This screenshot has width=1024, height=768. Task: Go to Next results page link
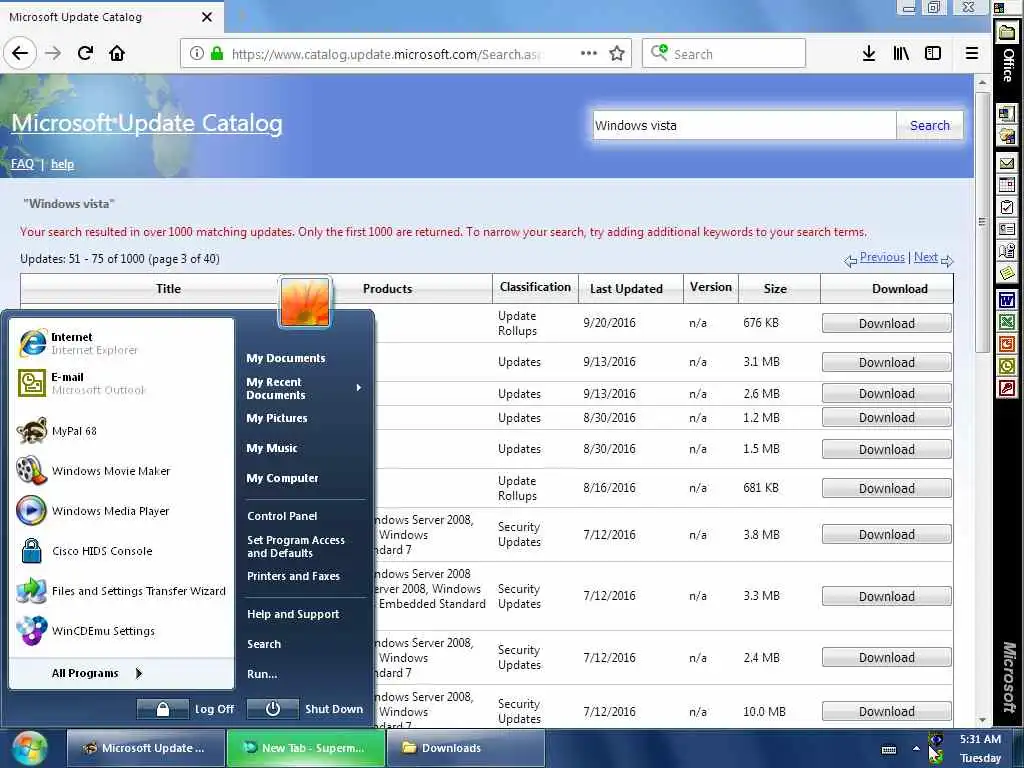[x=925, y=257]
